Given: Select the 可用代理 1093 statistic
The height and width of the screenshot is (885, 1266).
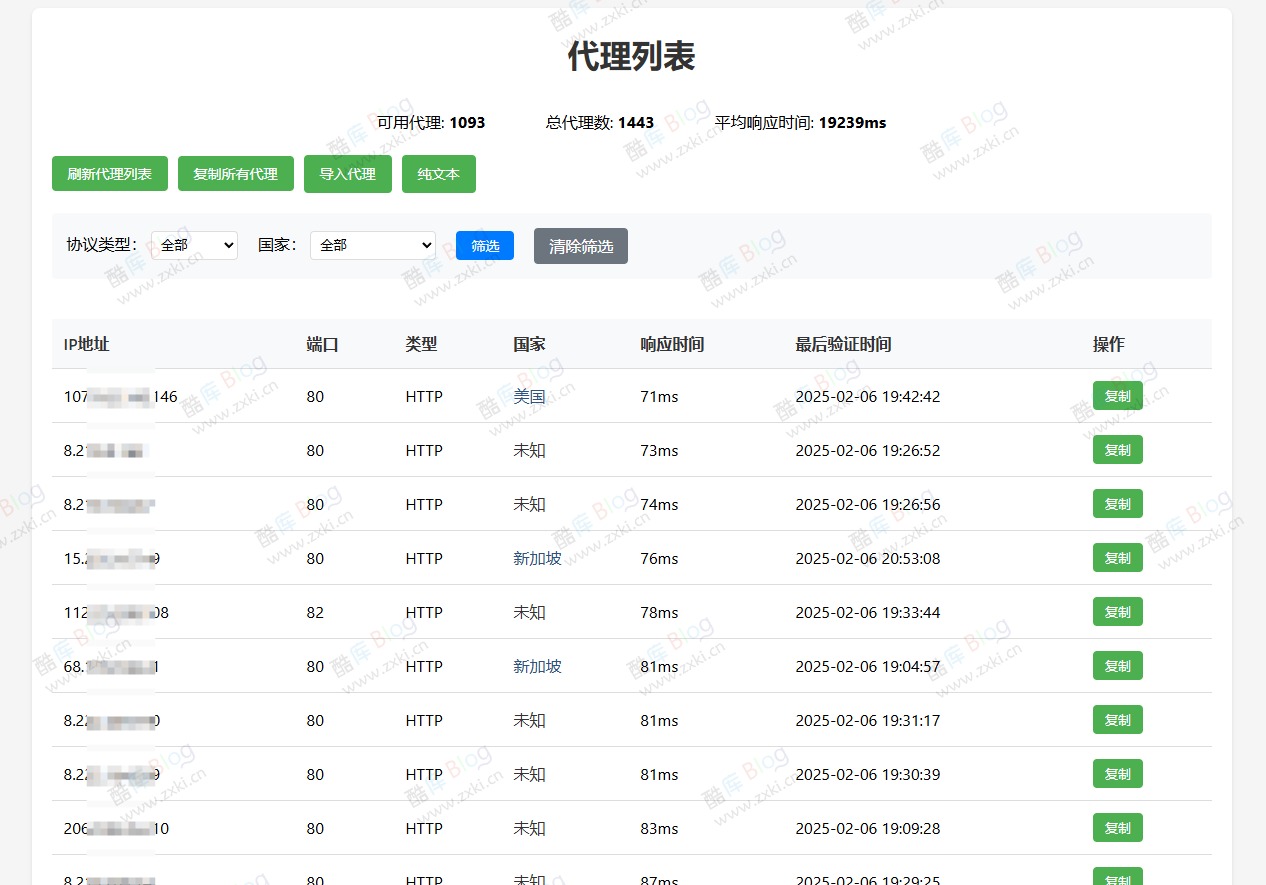Looking at the screenshot, I should [430, 123].
